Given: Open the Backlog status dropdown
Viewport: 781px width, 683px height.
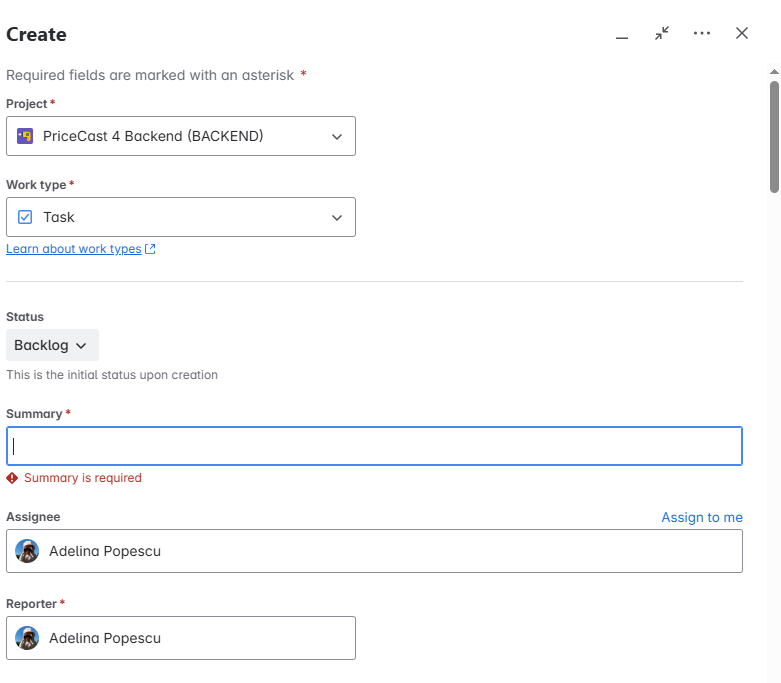Looking at the screenshot, I should (52, 345).
